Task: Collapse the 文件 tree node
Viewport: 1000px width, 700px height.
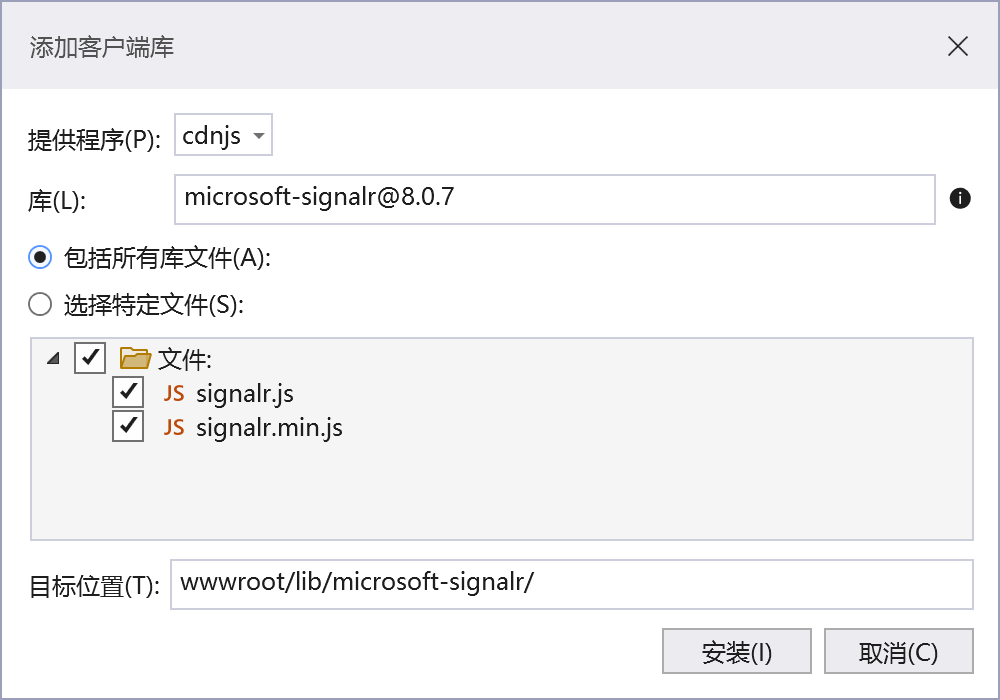Action: (x=52, y=358)
